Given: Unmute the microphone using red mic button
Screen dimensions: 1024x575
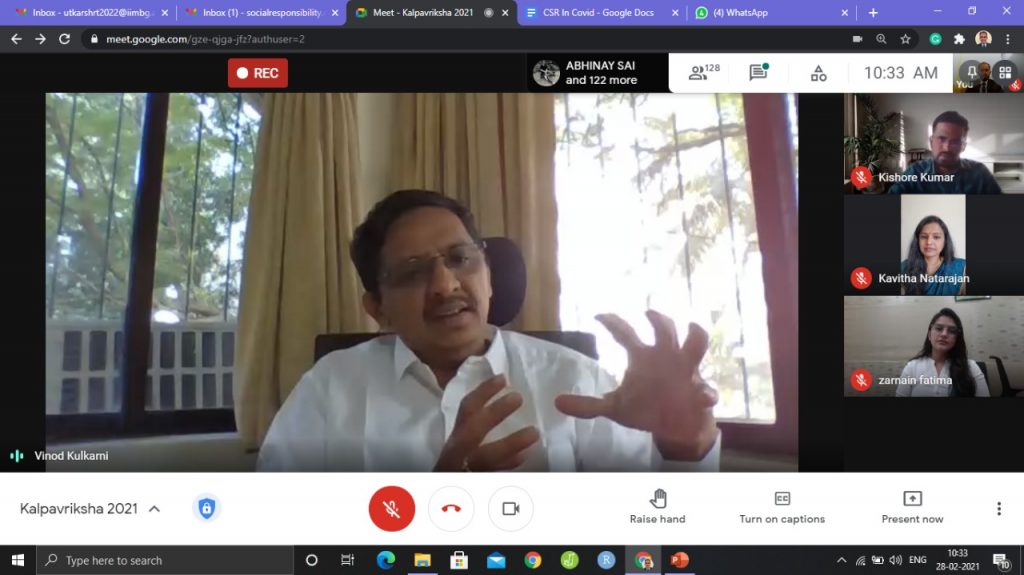Looking at the screenshot, I should click(x=391, y=508).
